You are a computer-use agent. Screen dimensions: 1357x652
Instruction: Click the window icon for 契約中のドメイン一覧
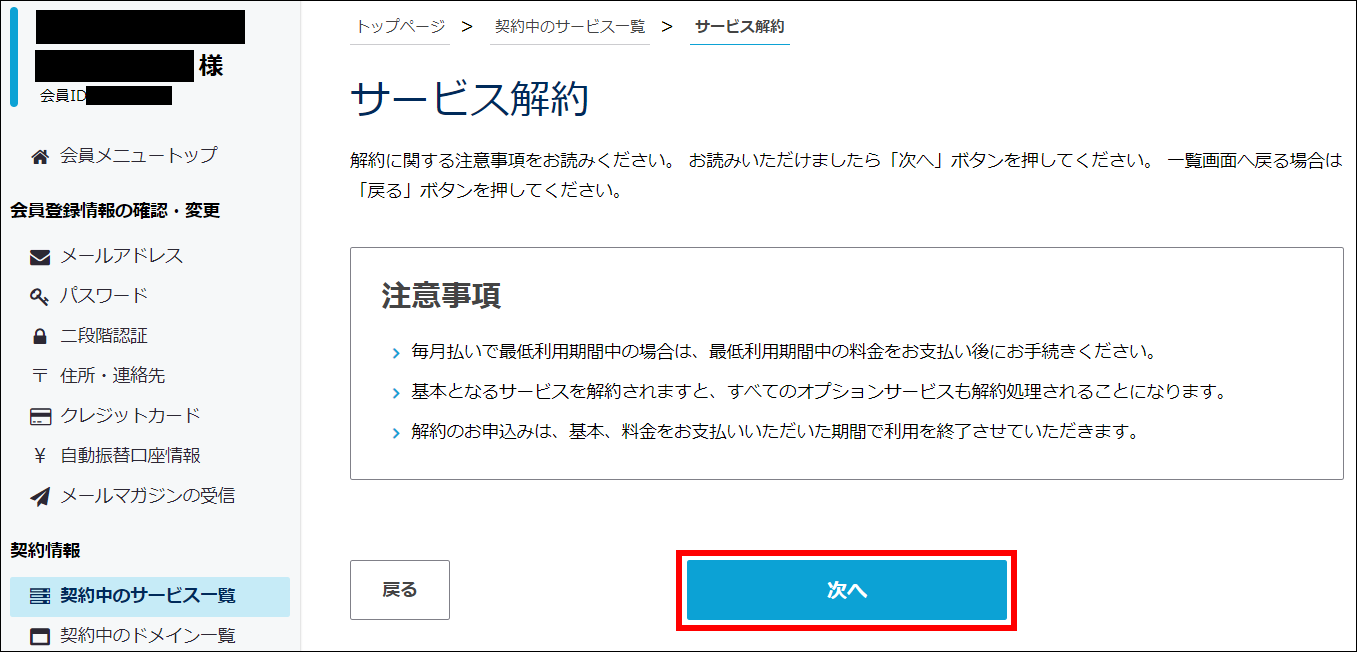pyautogui.click(x=40, y=636)
